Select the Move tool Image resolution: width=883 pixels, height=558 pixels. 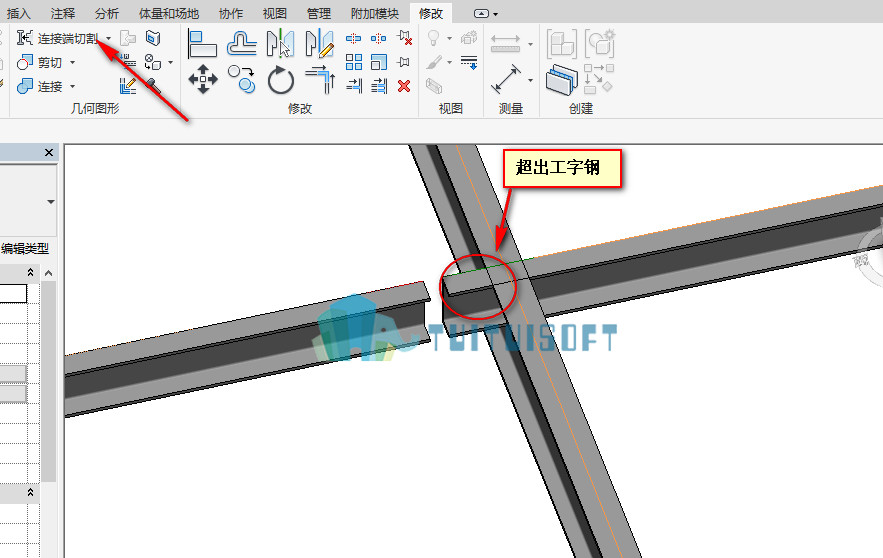click(203, 79)
